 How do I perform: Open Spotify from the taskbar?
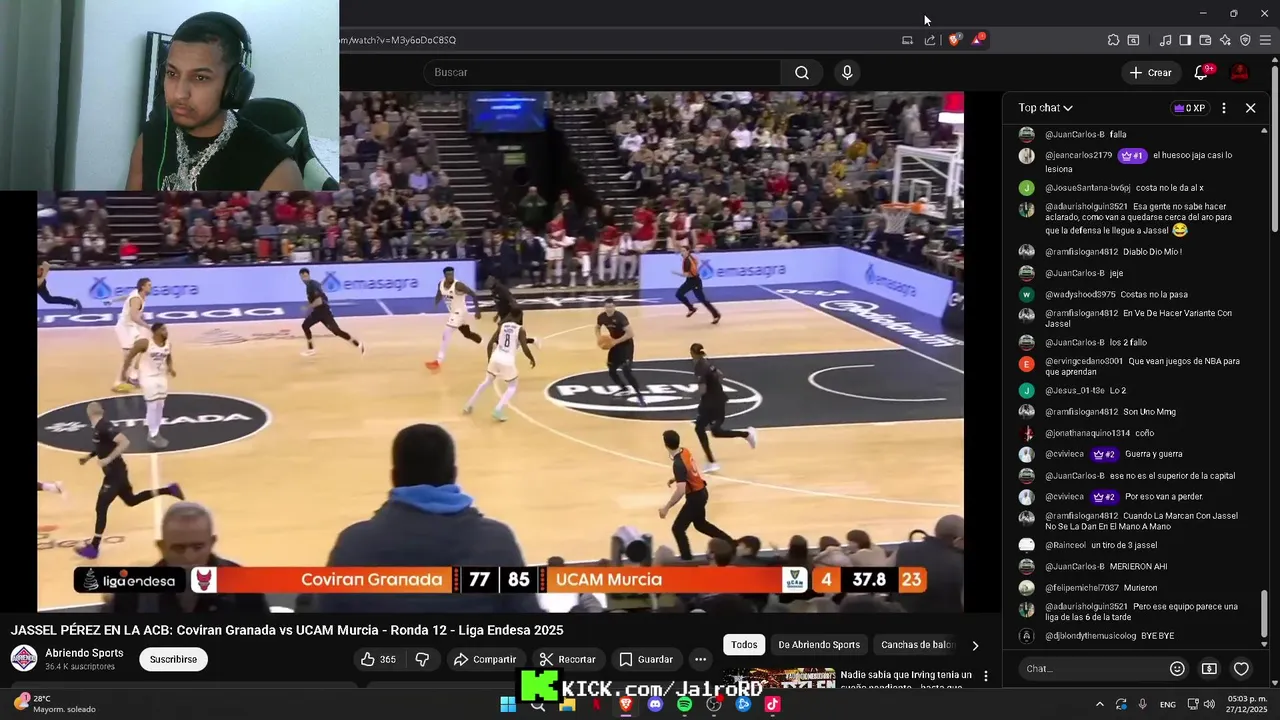click(x=684, y=704)
